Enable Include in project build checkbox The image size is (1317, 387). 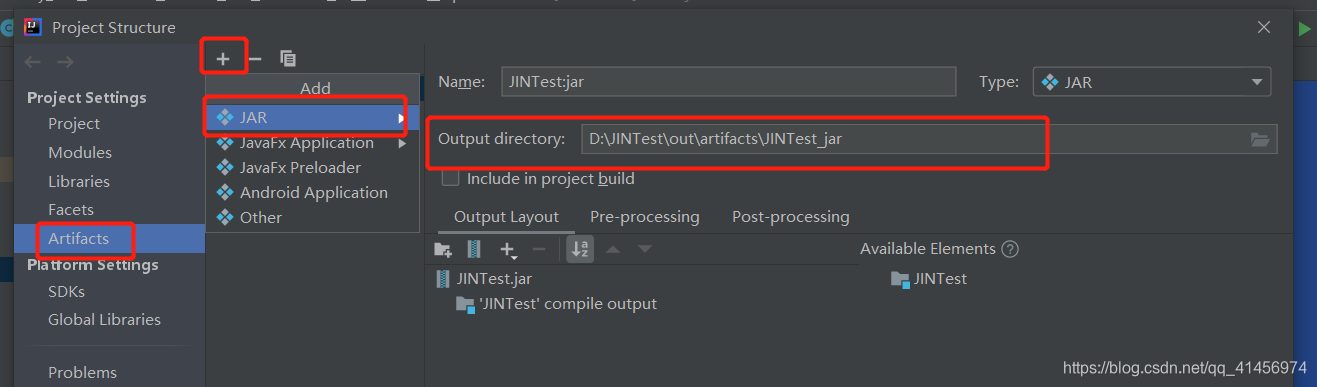(451, 178)
